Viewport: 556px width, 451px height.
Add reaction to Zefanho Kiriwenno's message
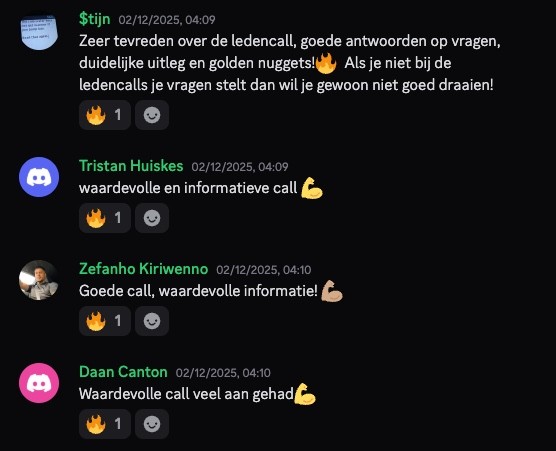click(152, 321)
